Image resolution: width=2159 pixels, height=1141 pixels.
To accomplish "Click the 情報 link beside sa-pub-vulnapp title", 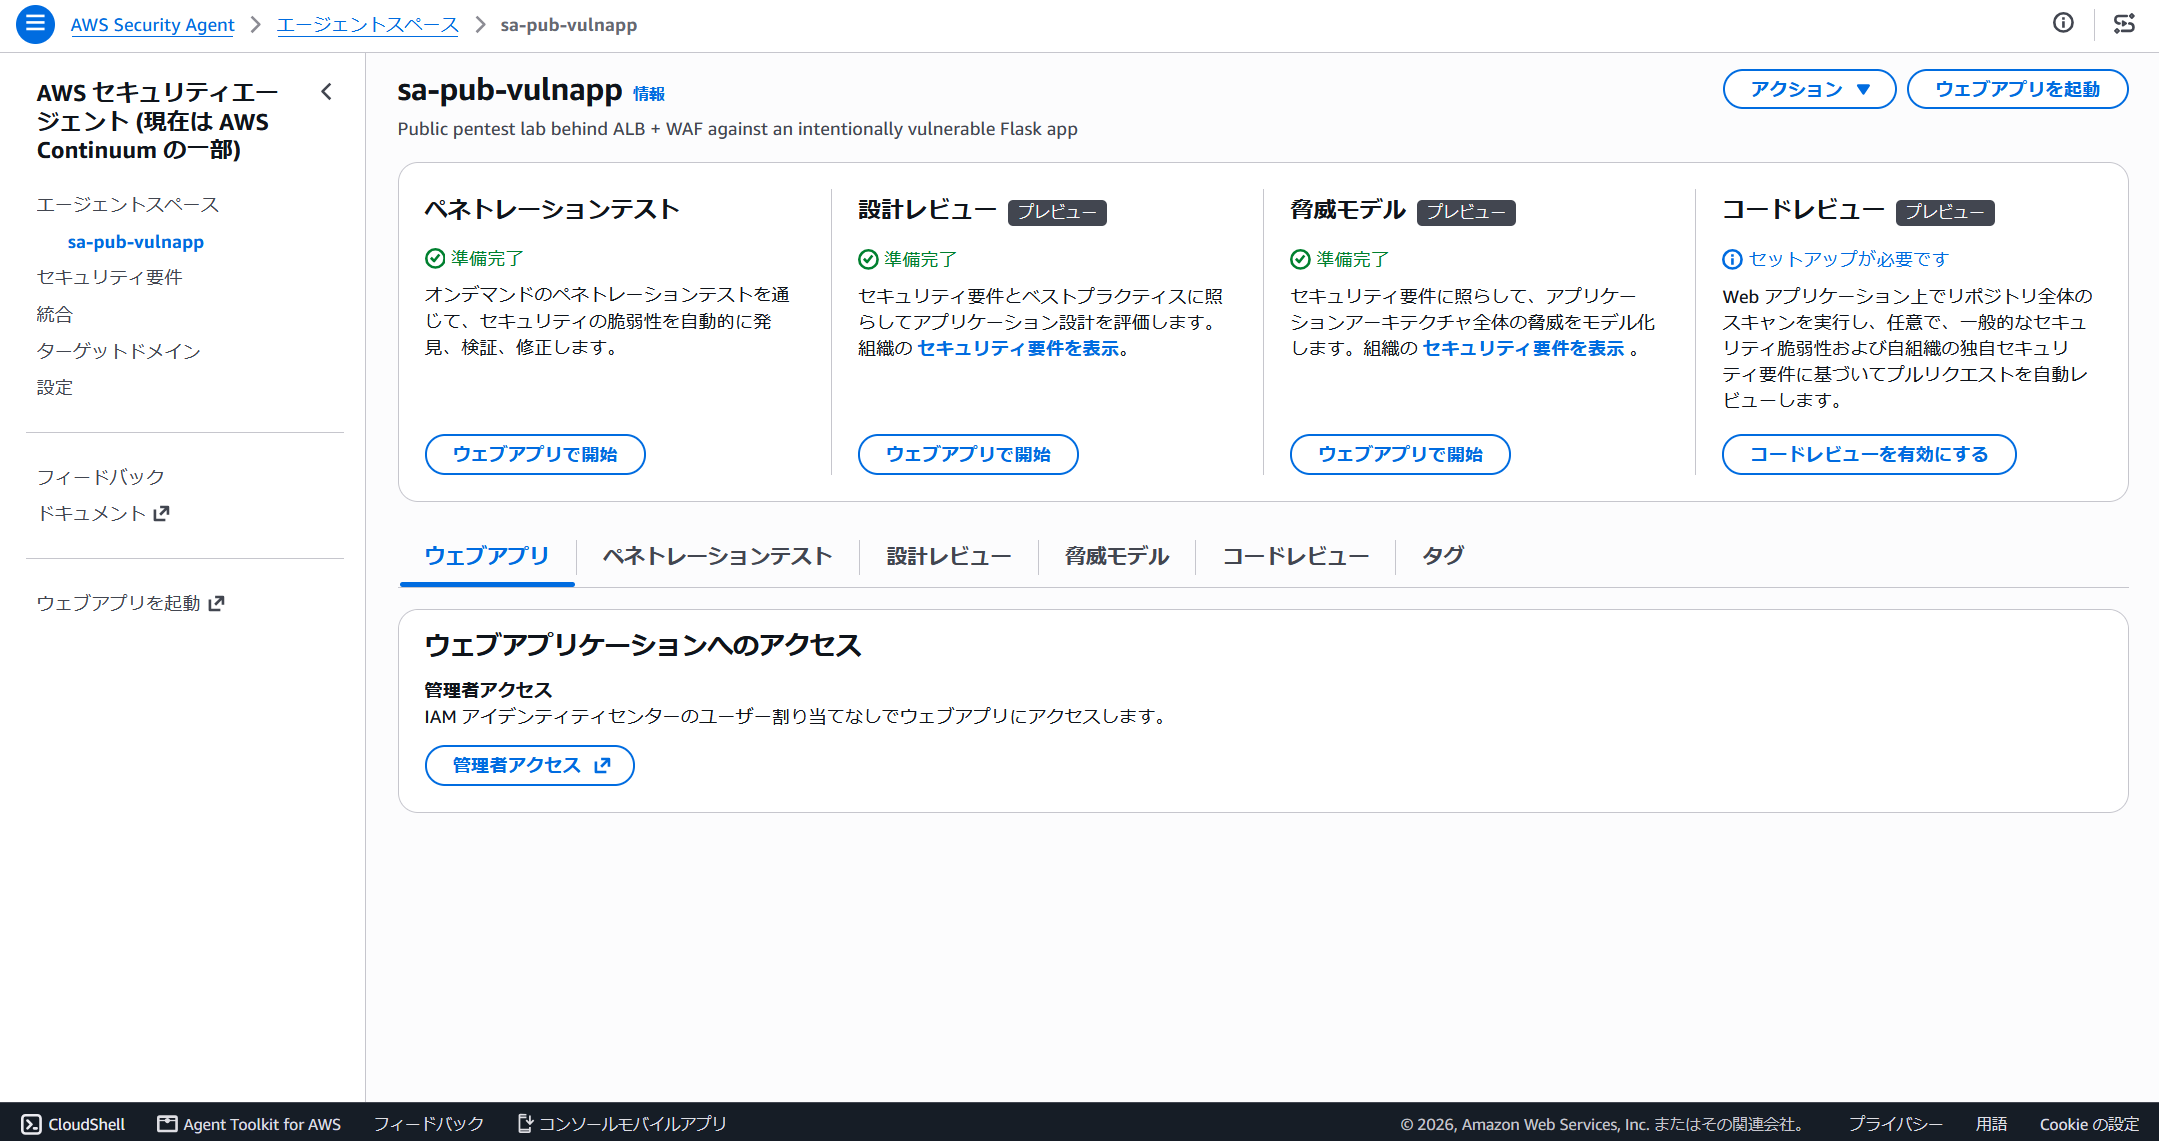I will click(x=649, y=94).
